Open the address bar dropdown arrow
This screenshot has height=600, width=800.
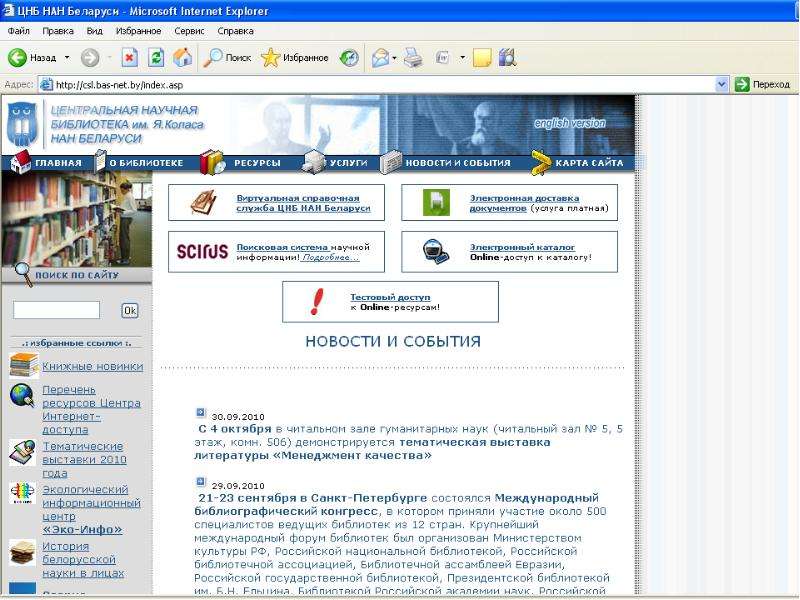click(721, 85)
